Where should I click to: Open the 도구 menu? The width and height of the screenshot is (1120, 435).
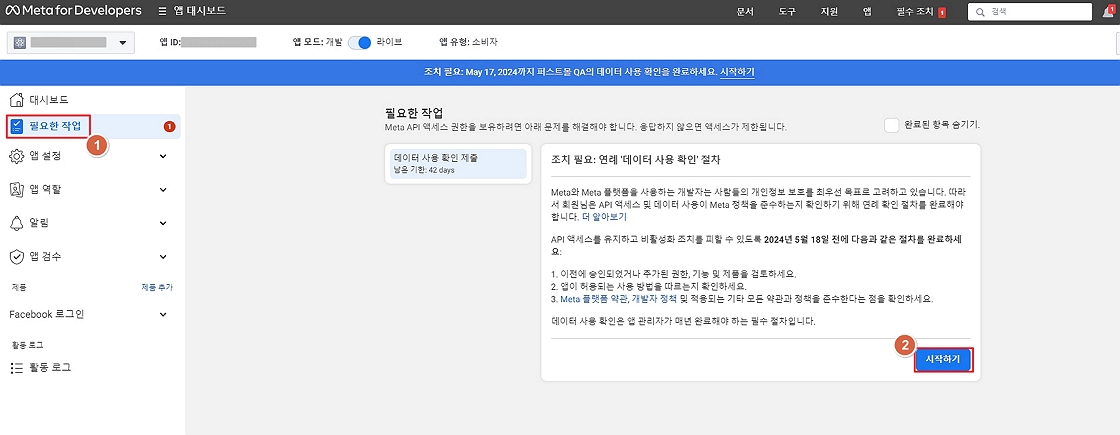[x=787, y=12]
